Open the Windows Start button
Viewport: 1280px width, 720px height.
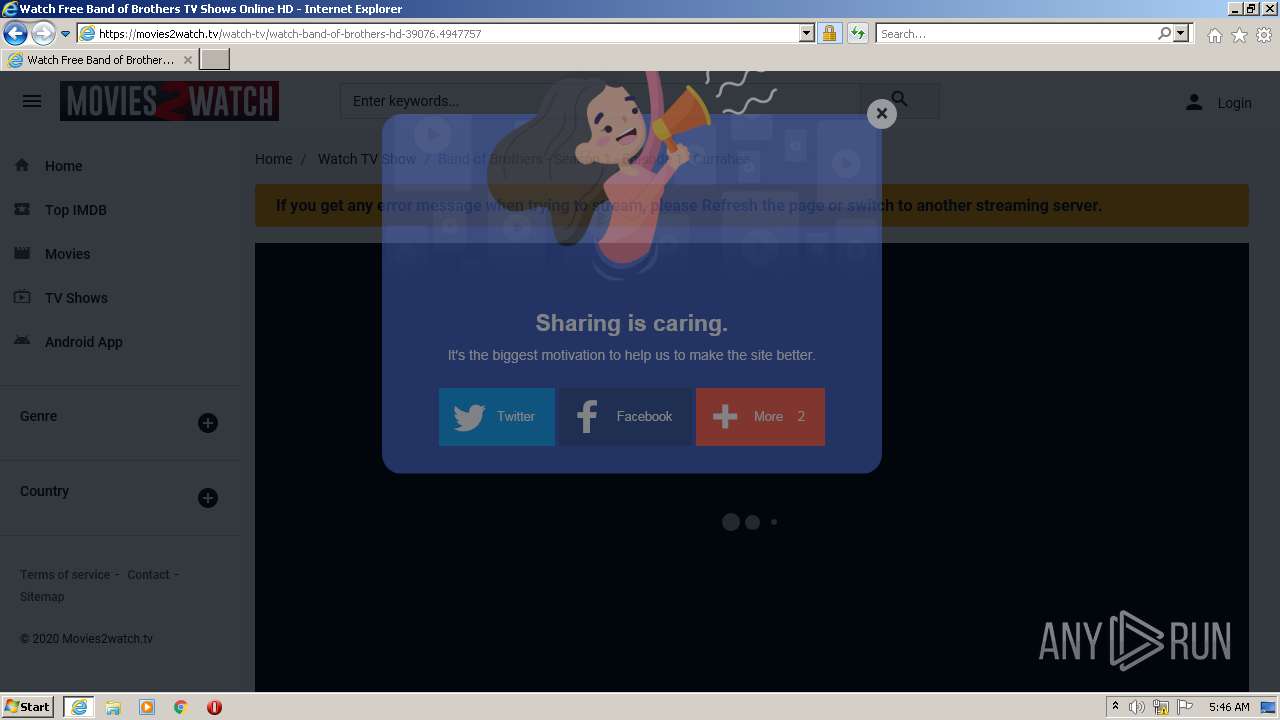coord(27,706)
